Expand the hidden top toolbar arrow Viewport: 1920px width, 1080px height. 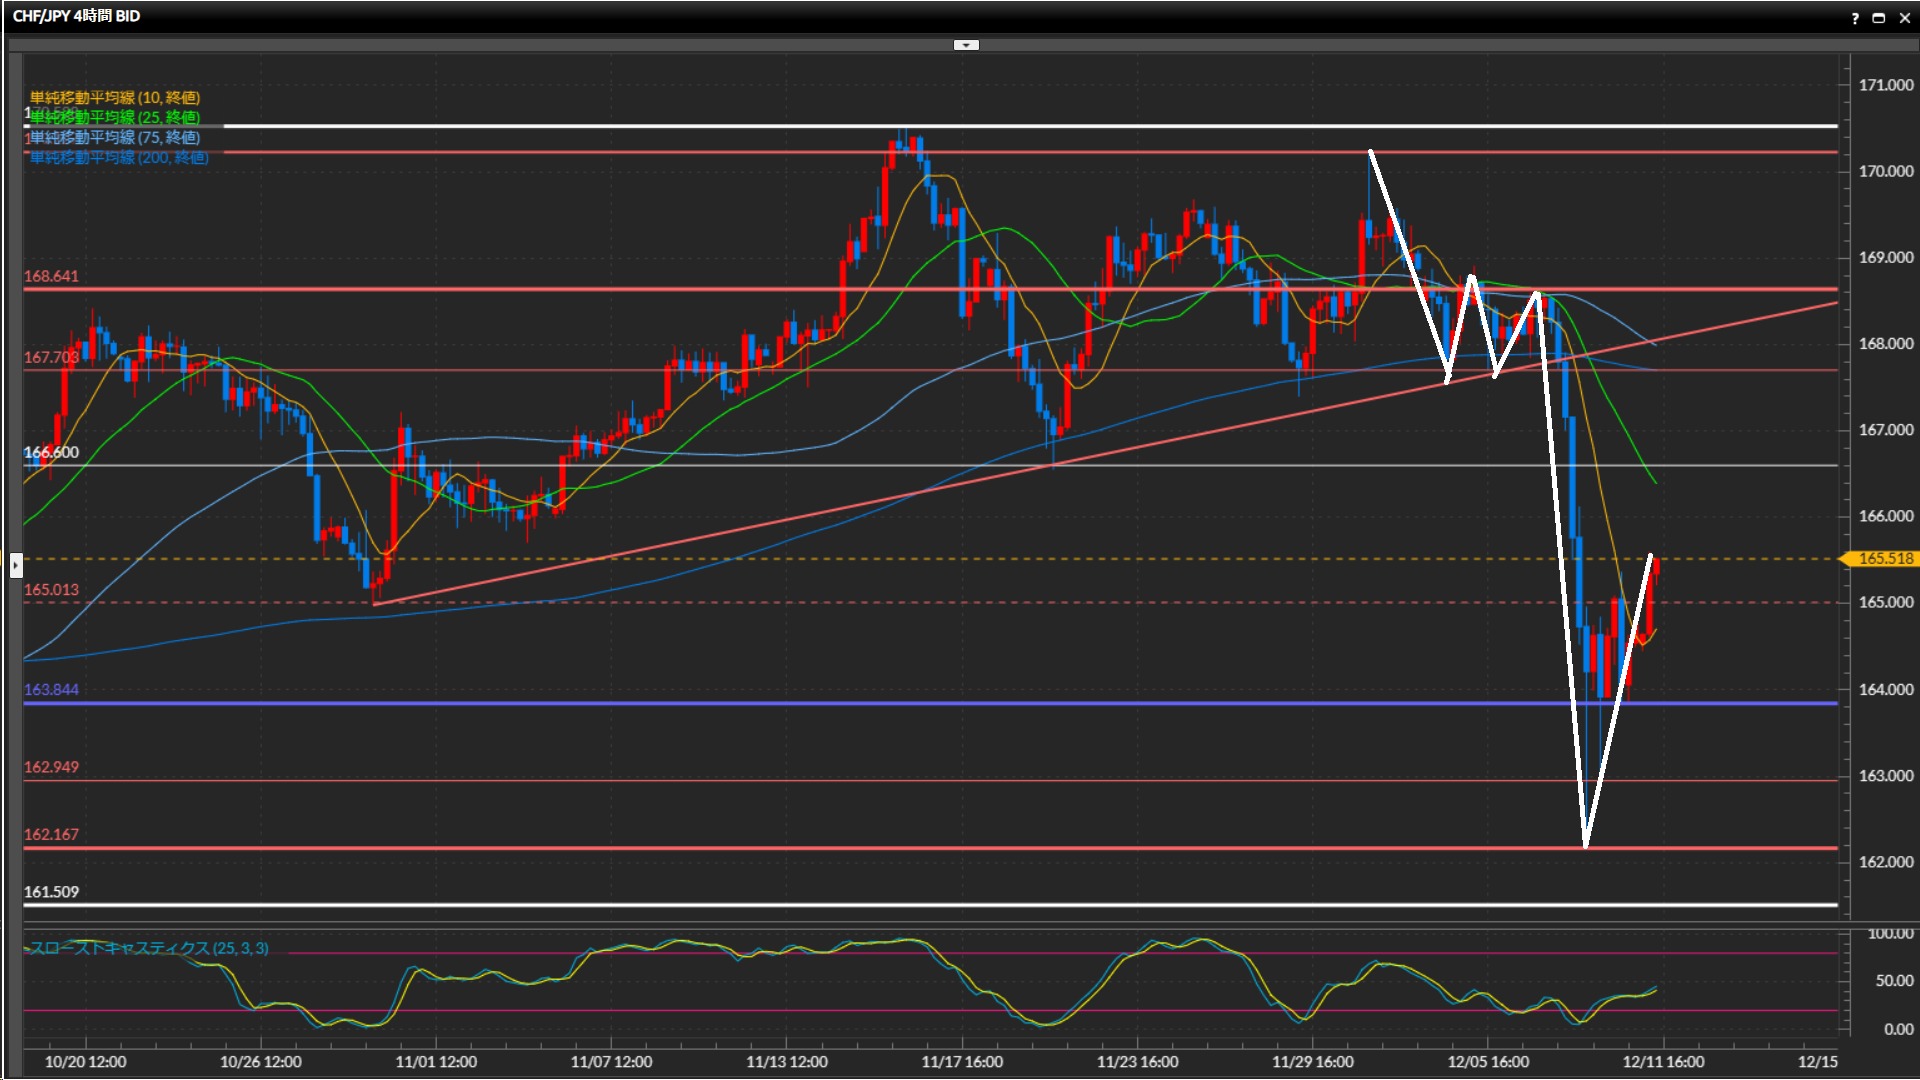[965, 45]
